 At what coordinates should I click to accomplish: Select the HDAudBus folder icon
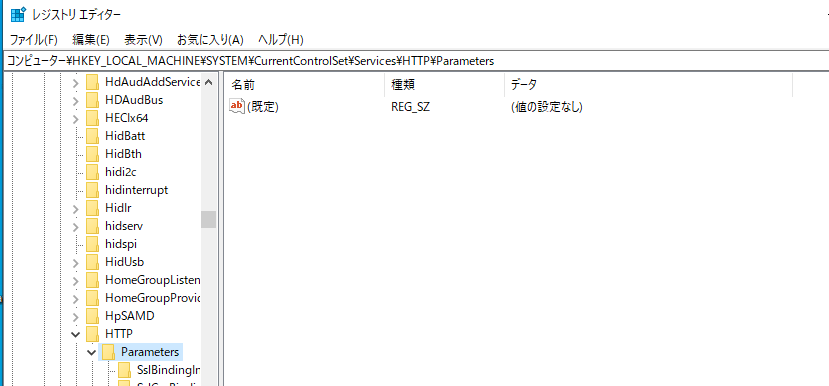pos(93,100)
